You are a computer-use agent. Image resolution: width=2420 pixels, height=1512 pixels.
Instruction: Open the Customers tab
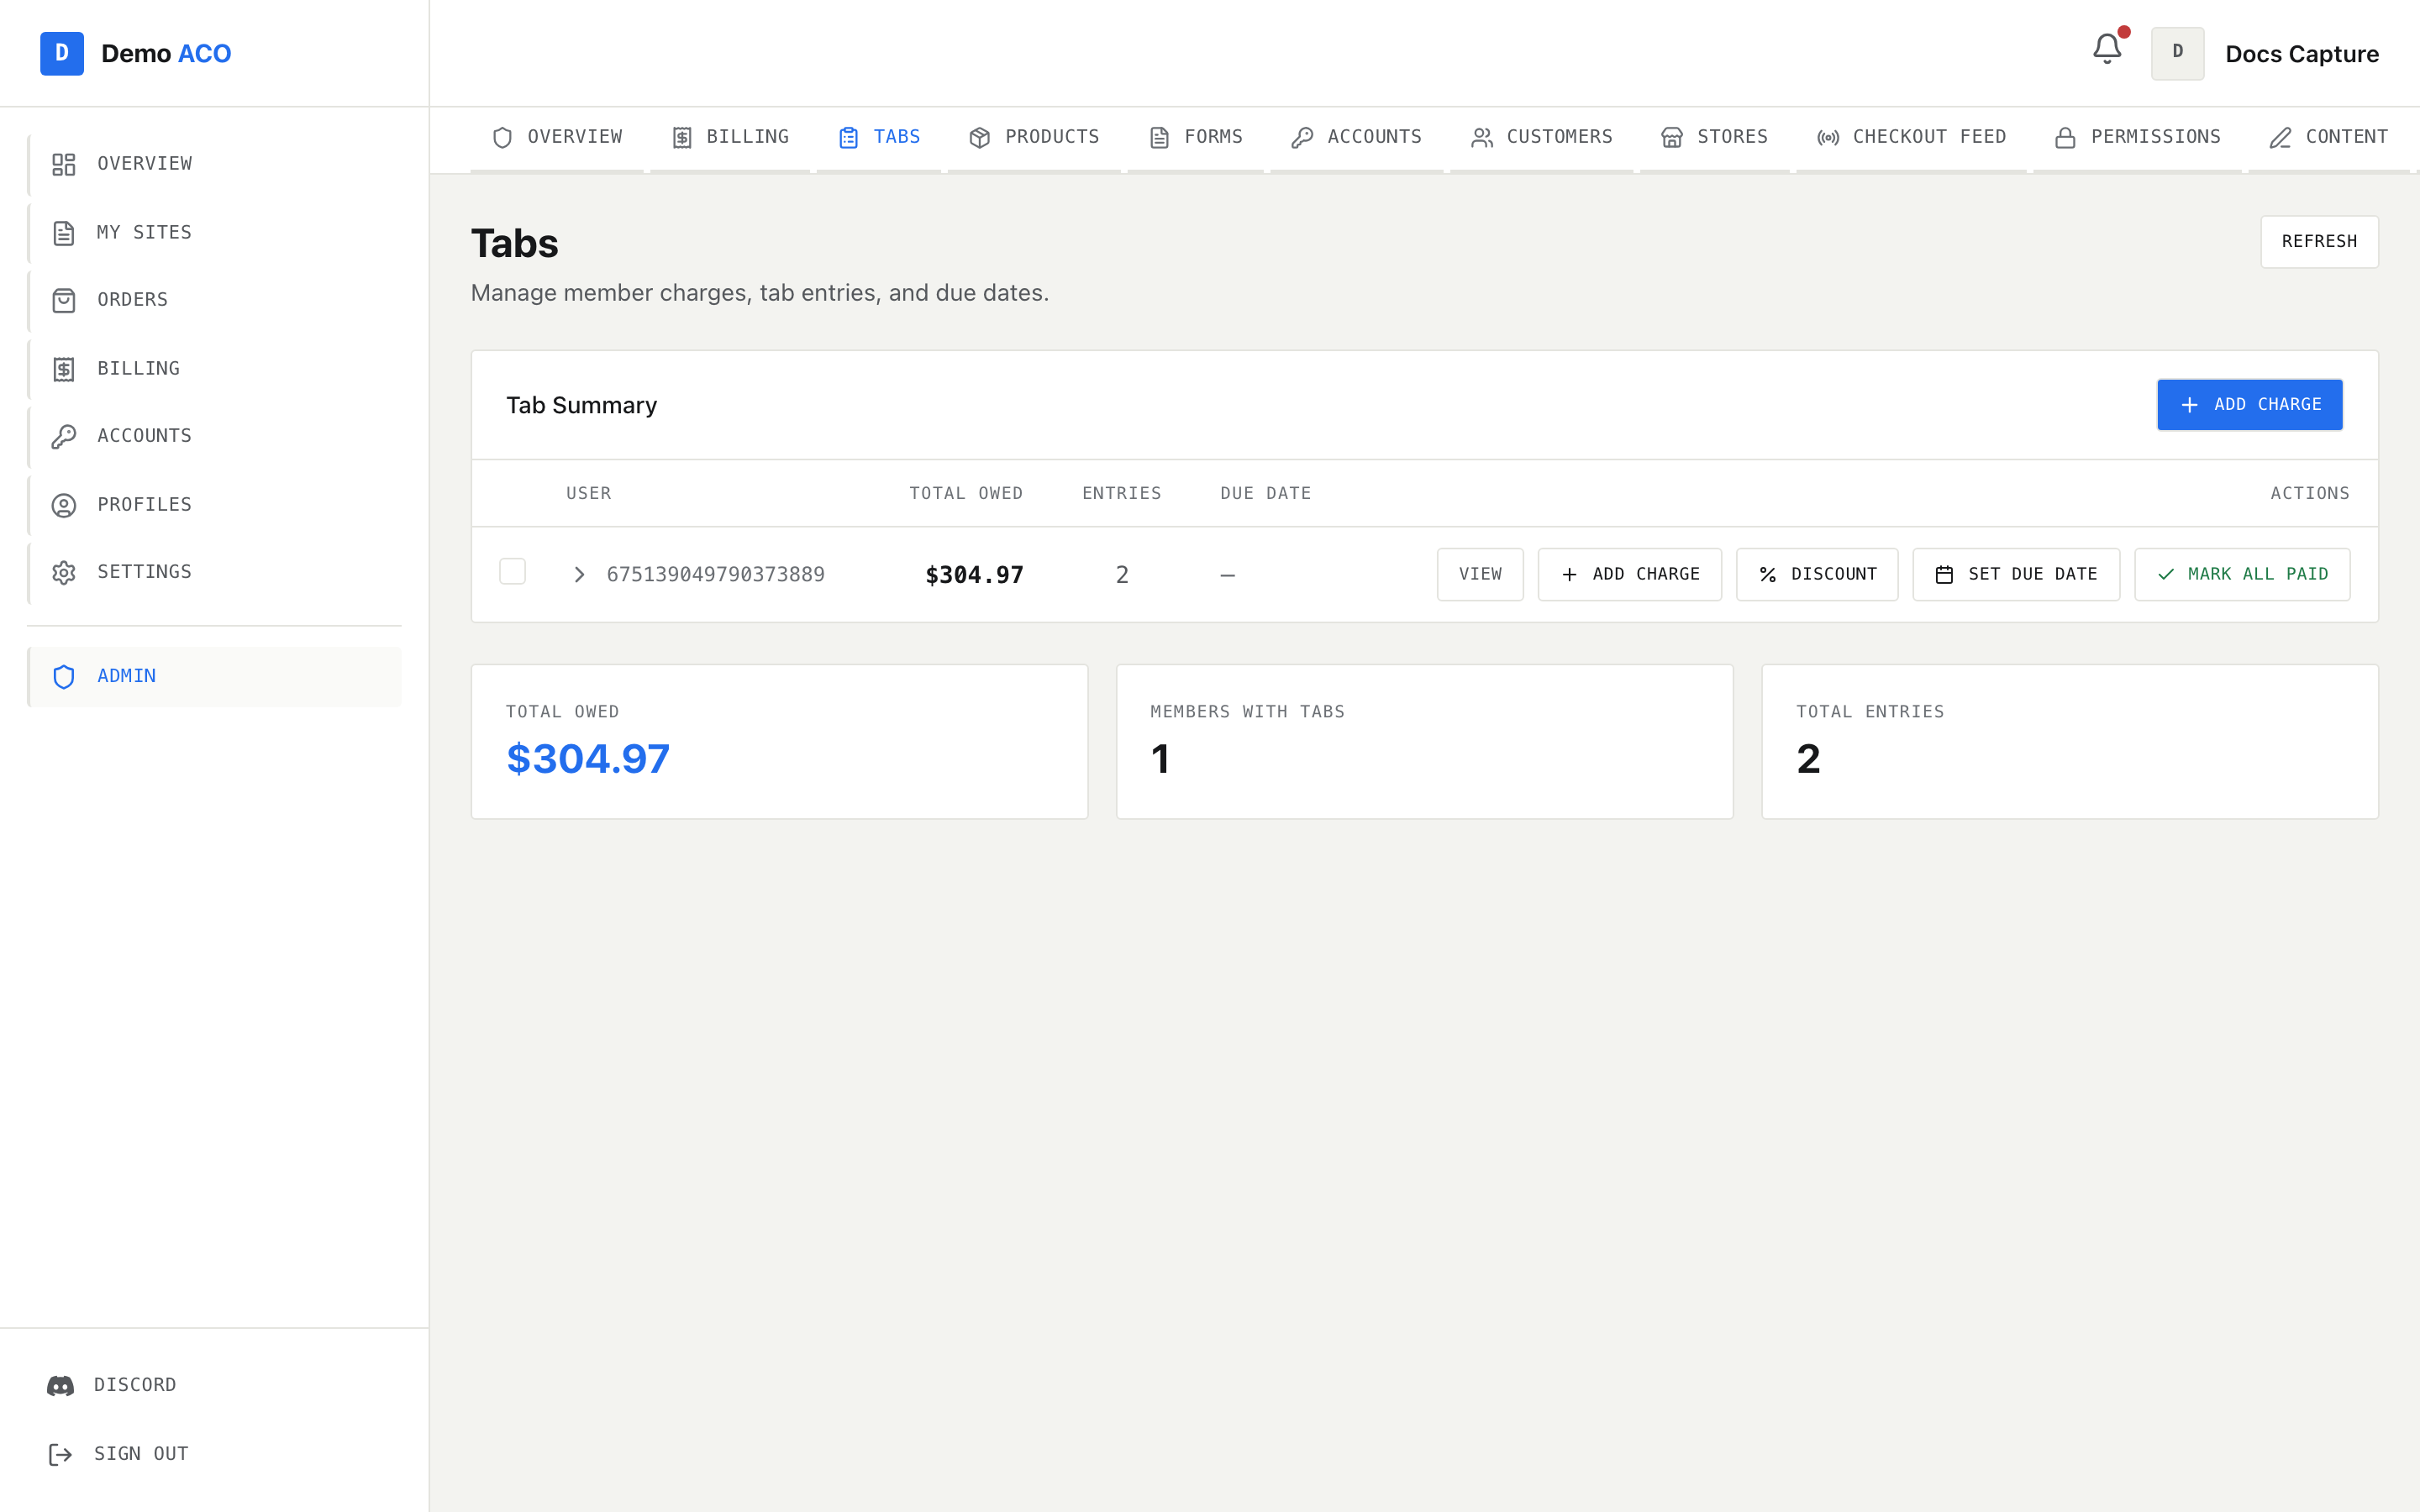(x=1541, y=138)
